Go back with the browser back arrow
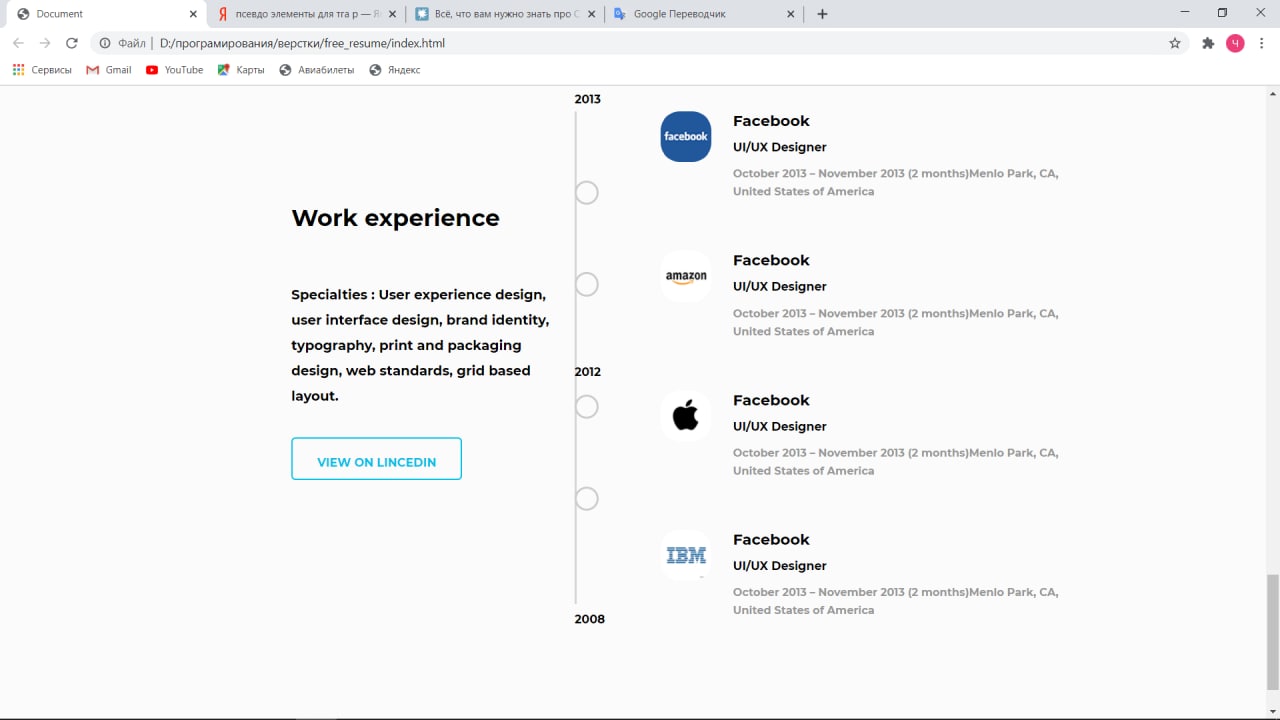Viewport: 1280px width, 720px height. pyautogui.click(x=18, y=43)
